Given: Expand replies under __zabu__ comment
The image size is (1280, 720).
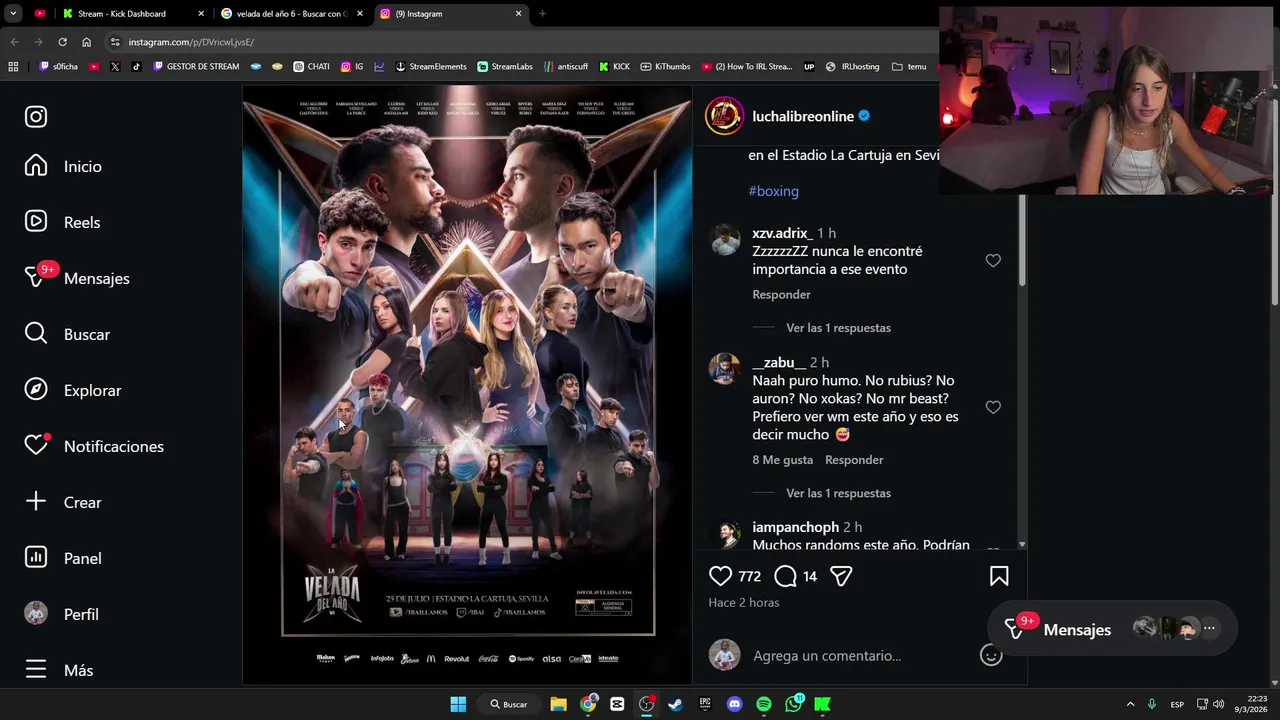Looking at the screenshot, I should (x=838, y=493).
